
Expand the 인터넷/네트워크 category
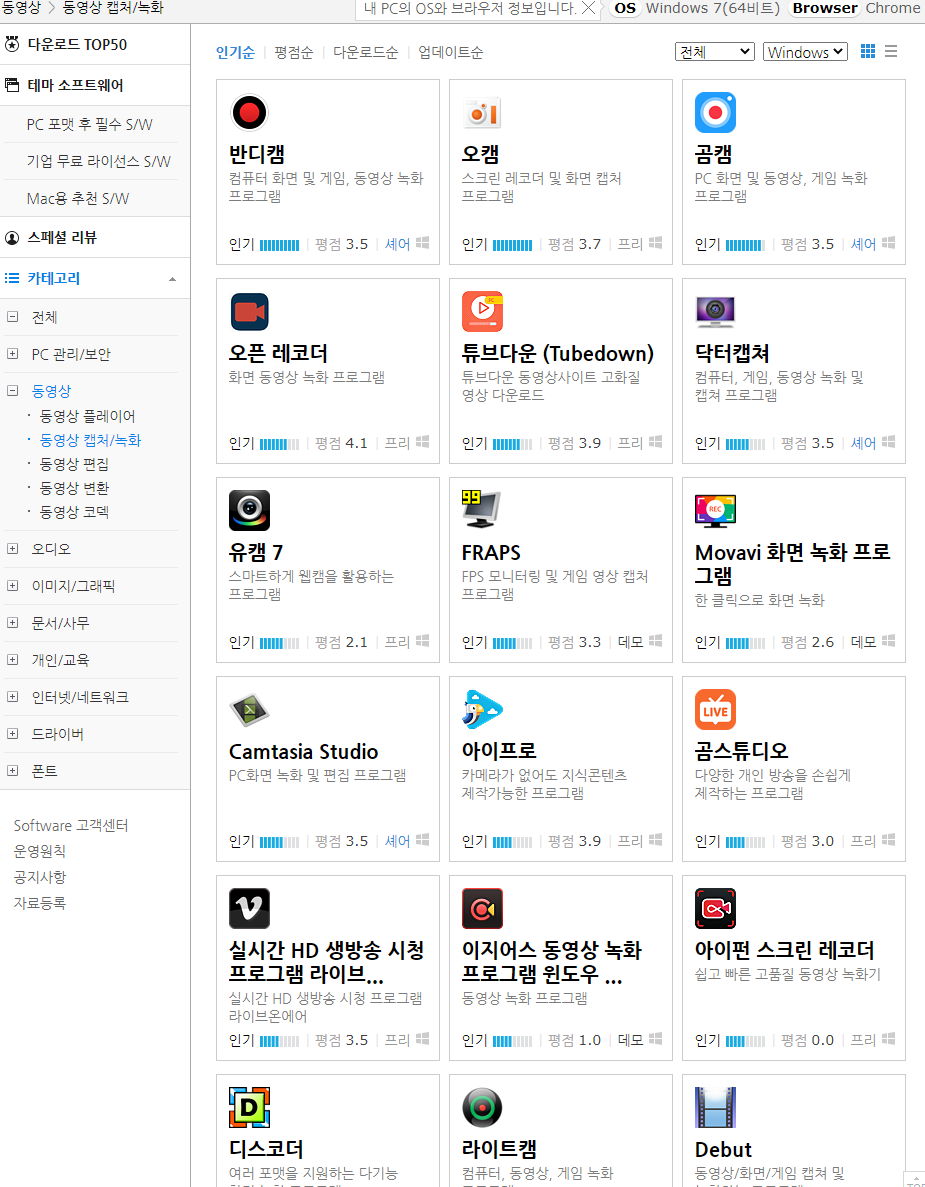pos(12,697)
